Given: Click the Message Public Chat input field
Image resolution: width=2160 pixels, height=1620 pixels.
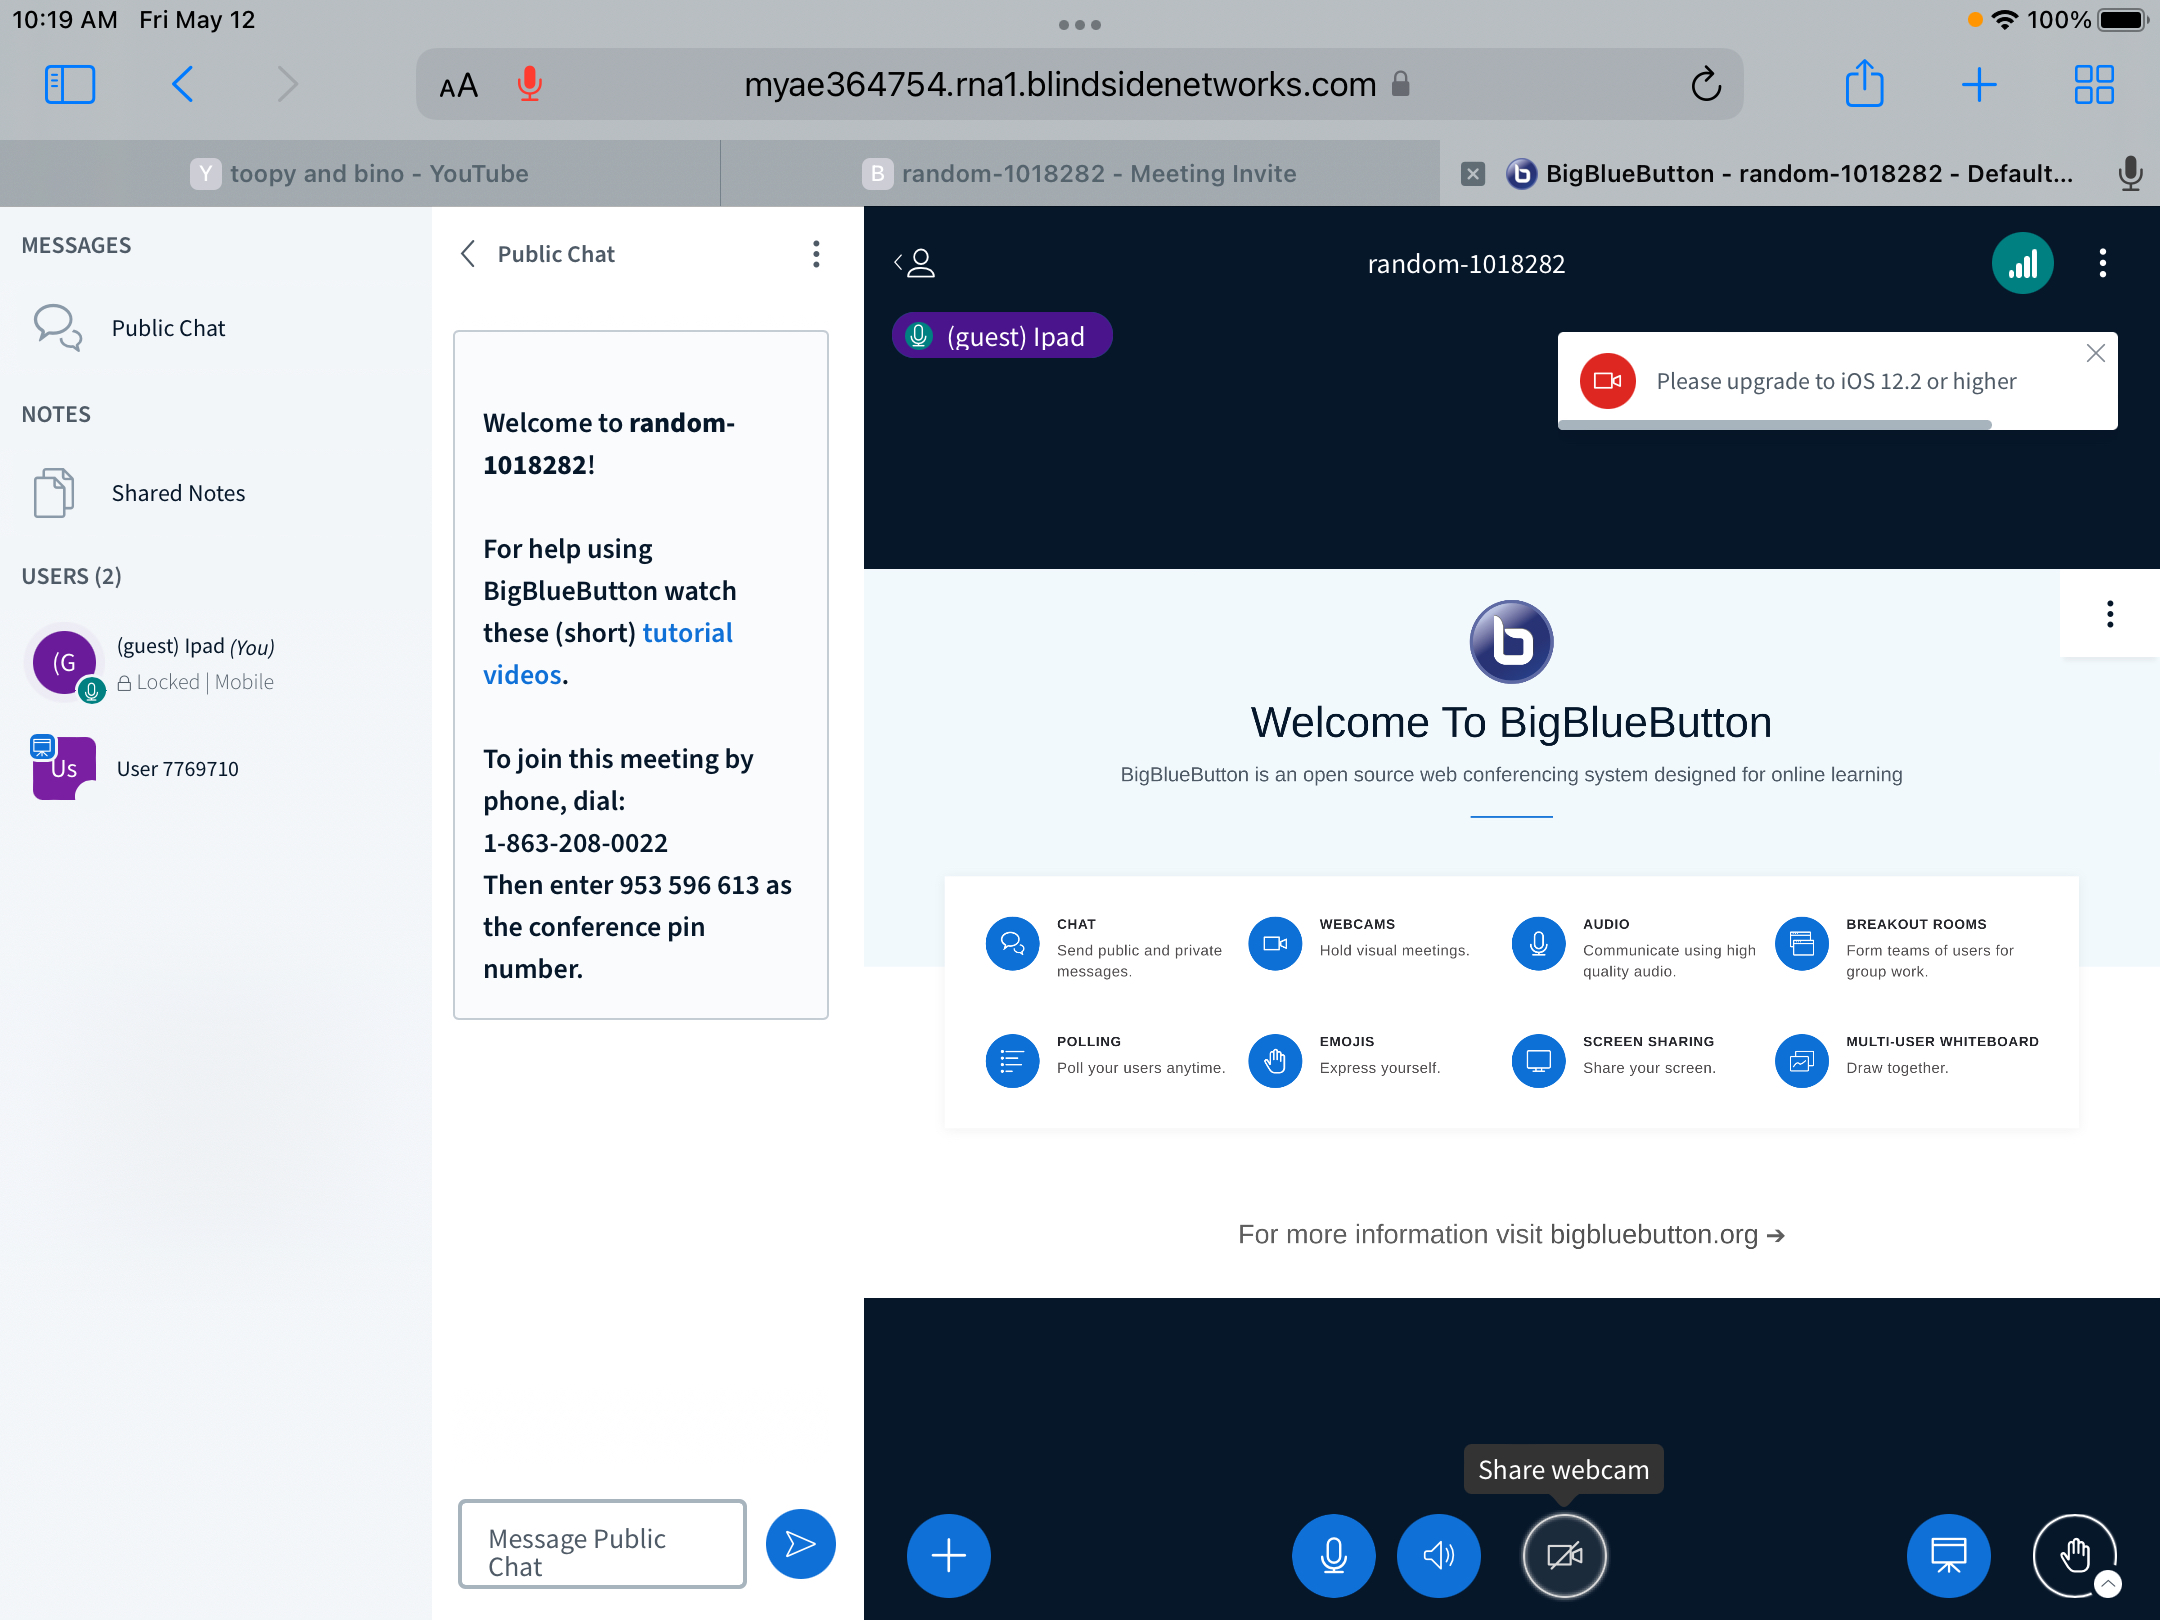Looking at the screenshot, I should click(600, 1543).
